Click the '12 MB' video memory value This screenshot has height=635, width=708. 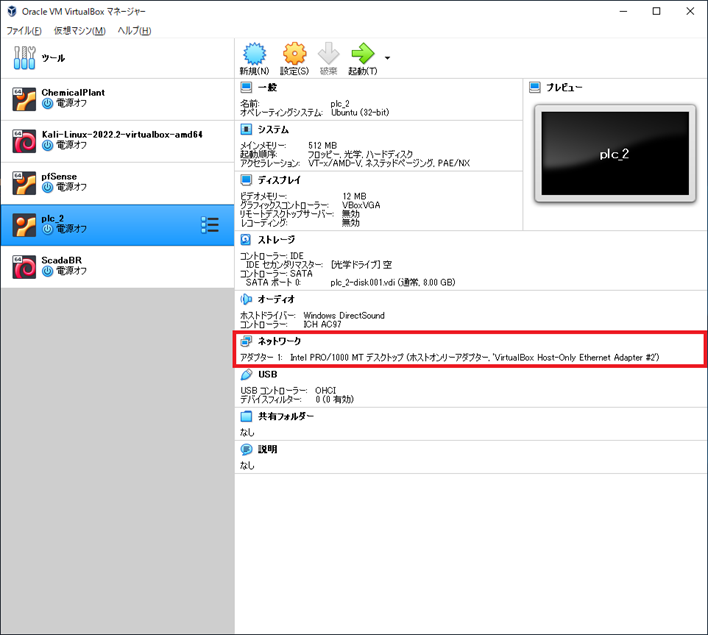tap(354, 196)
